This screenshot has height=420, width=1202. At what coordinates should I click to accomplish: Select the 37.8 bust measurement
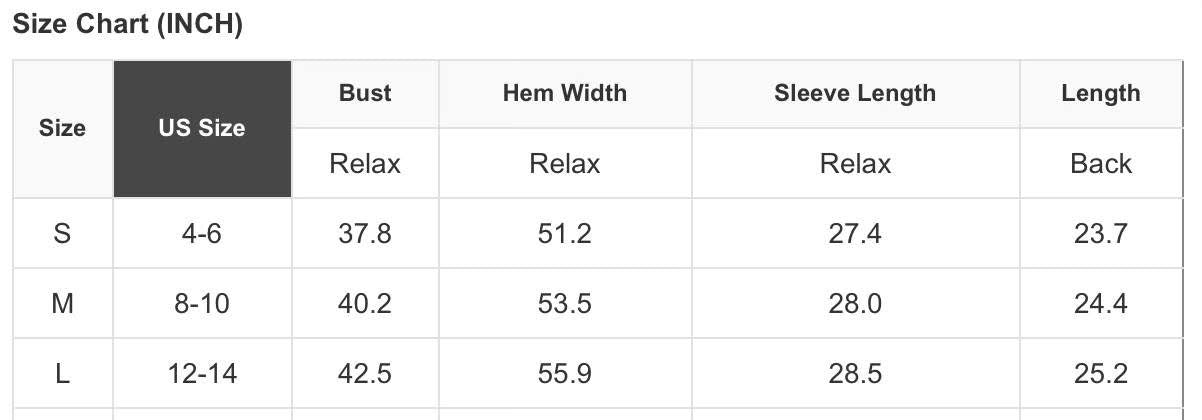[365, 234]
